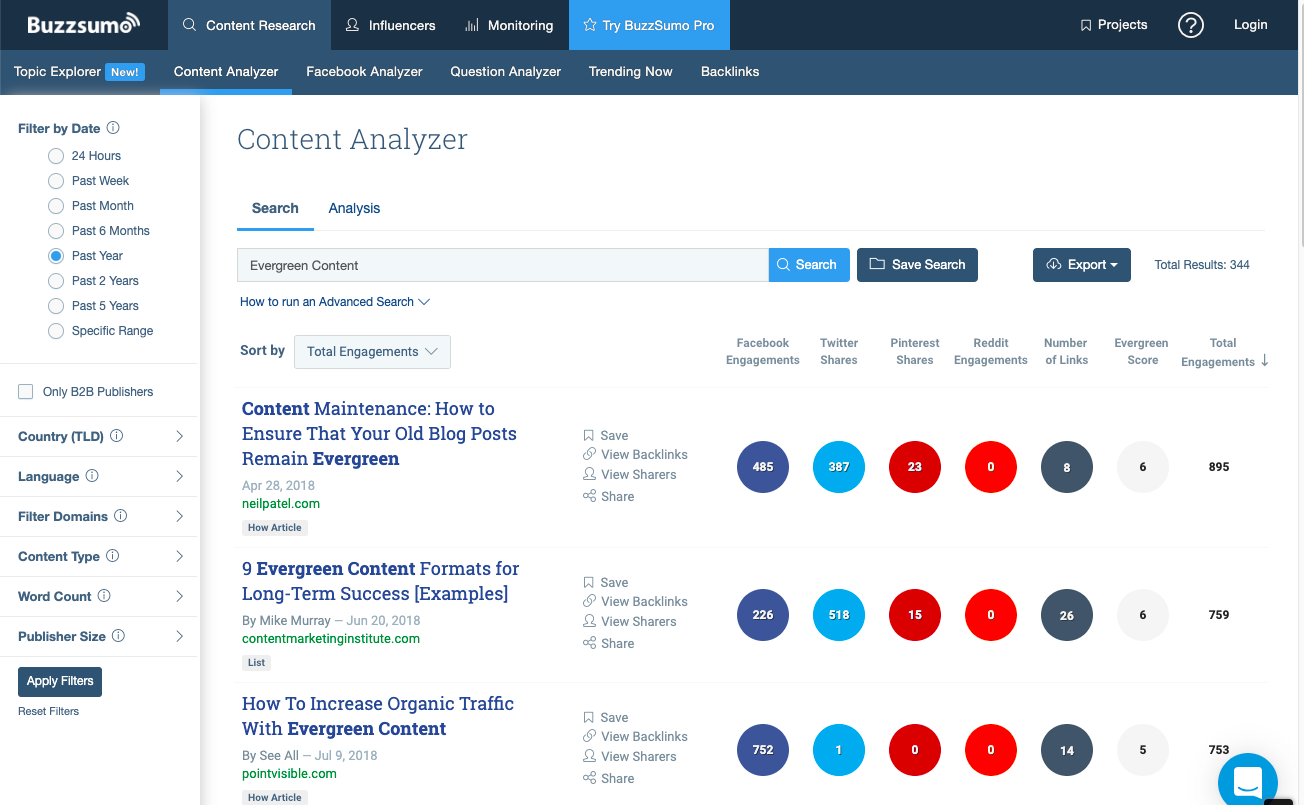Click the info icon next to Language
Screen dimensions: 1304x805
pyautogui.click(x=92, y=476)
